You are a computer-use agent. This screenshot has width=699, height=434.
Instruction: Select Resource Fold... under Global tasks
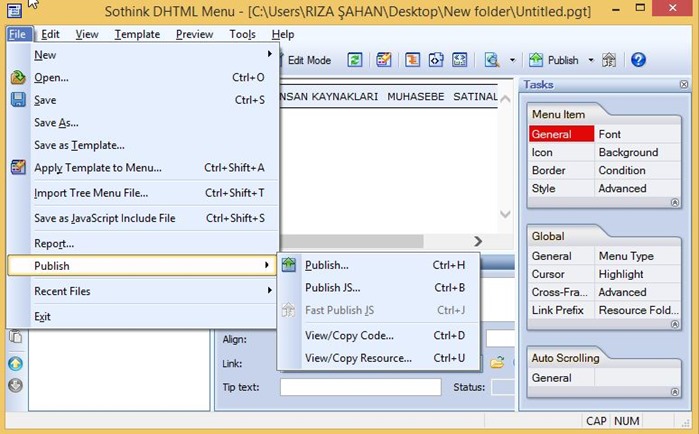637,310
